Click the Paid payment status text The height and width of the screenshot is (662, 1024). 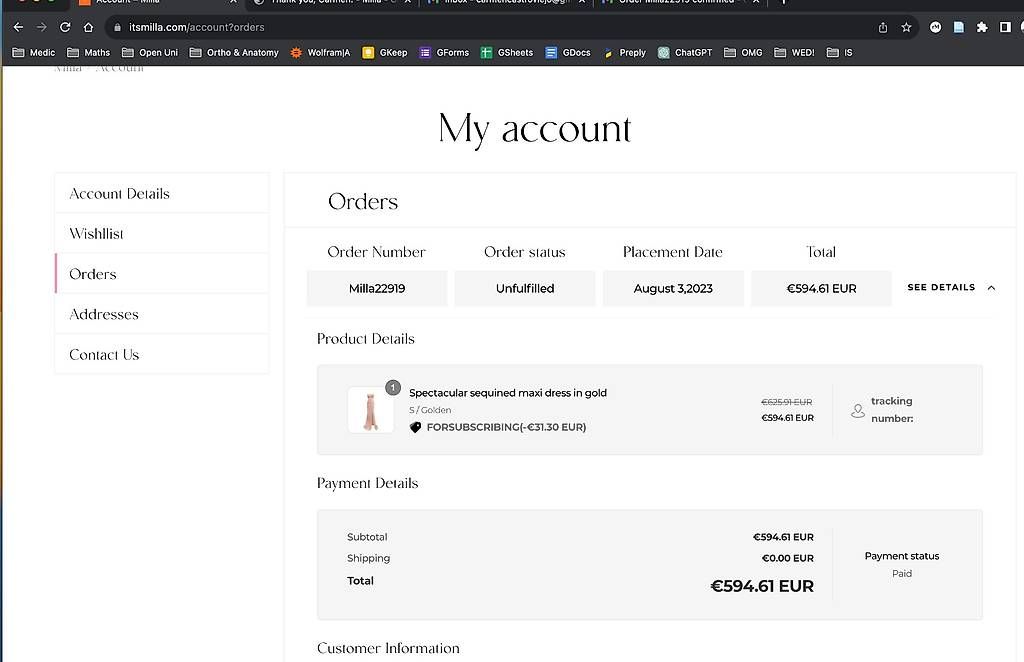click(902, 573)
